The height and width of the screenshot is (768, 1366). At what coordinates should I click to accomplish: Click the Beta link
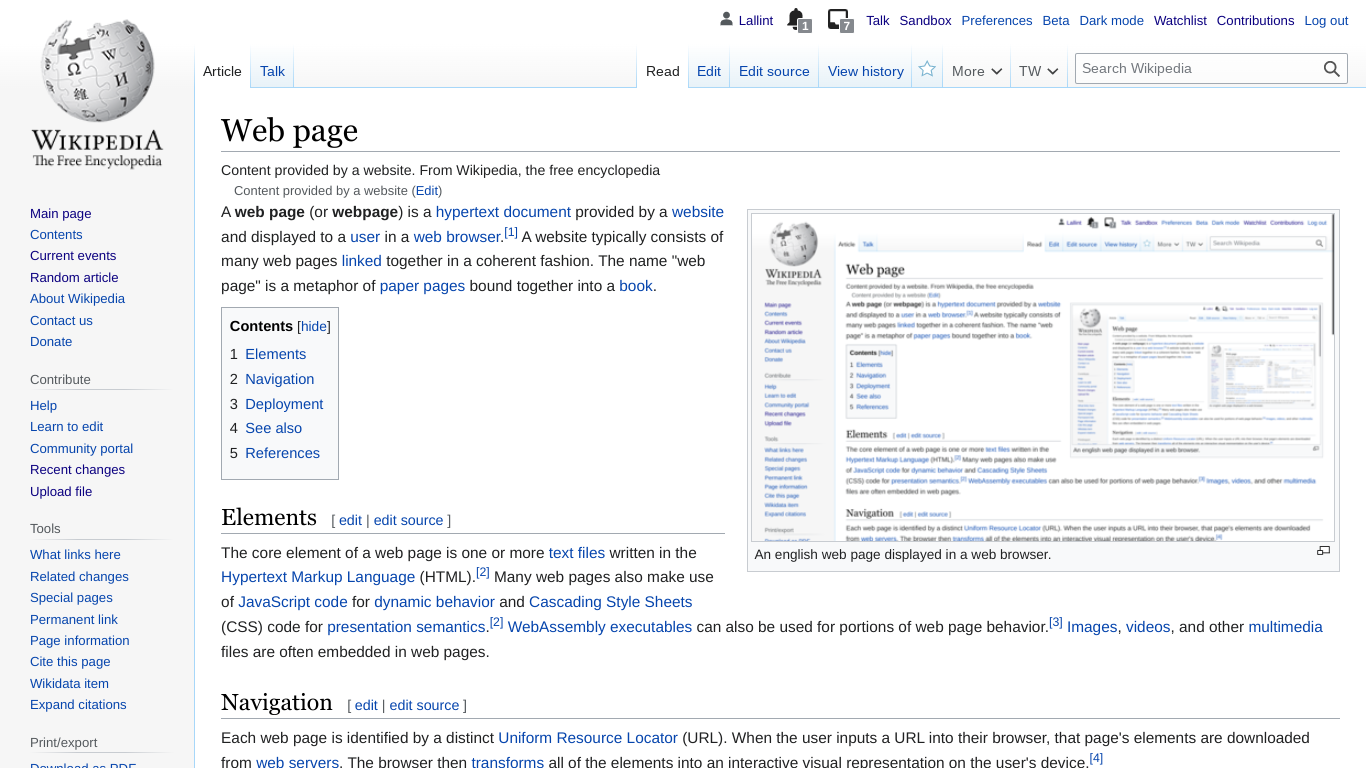click(x=1056, y=20)
